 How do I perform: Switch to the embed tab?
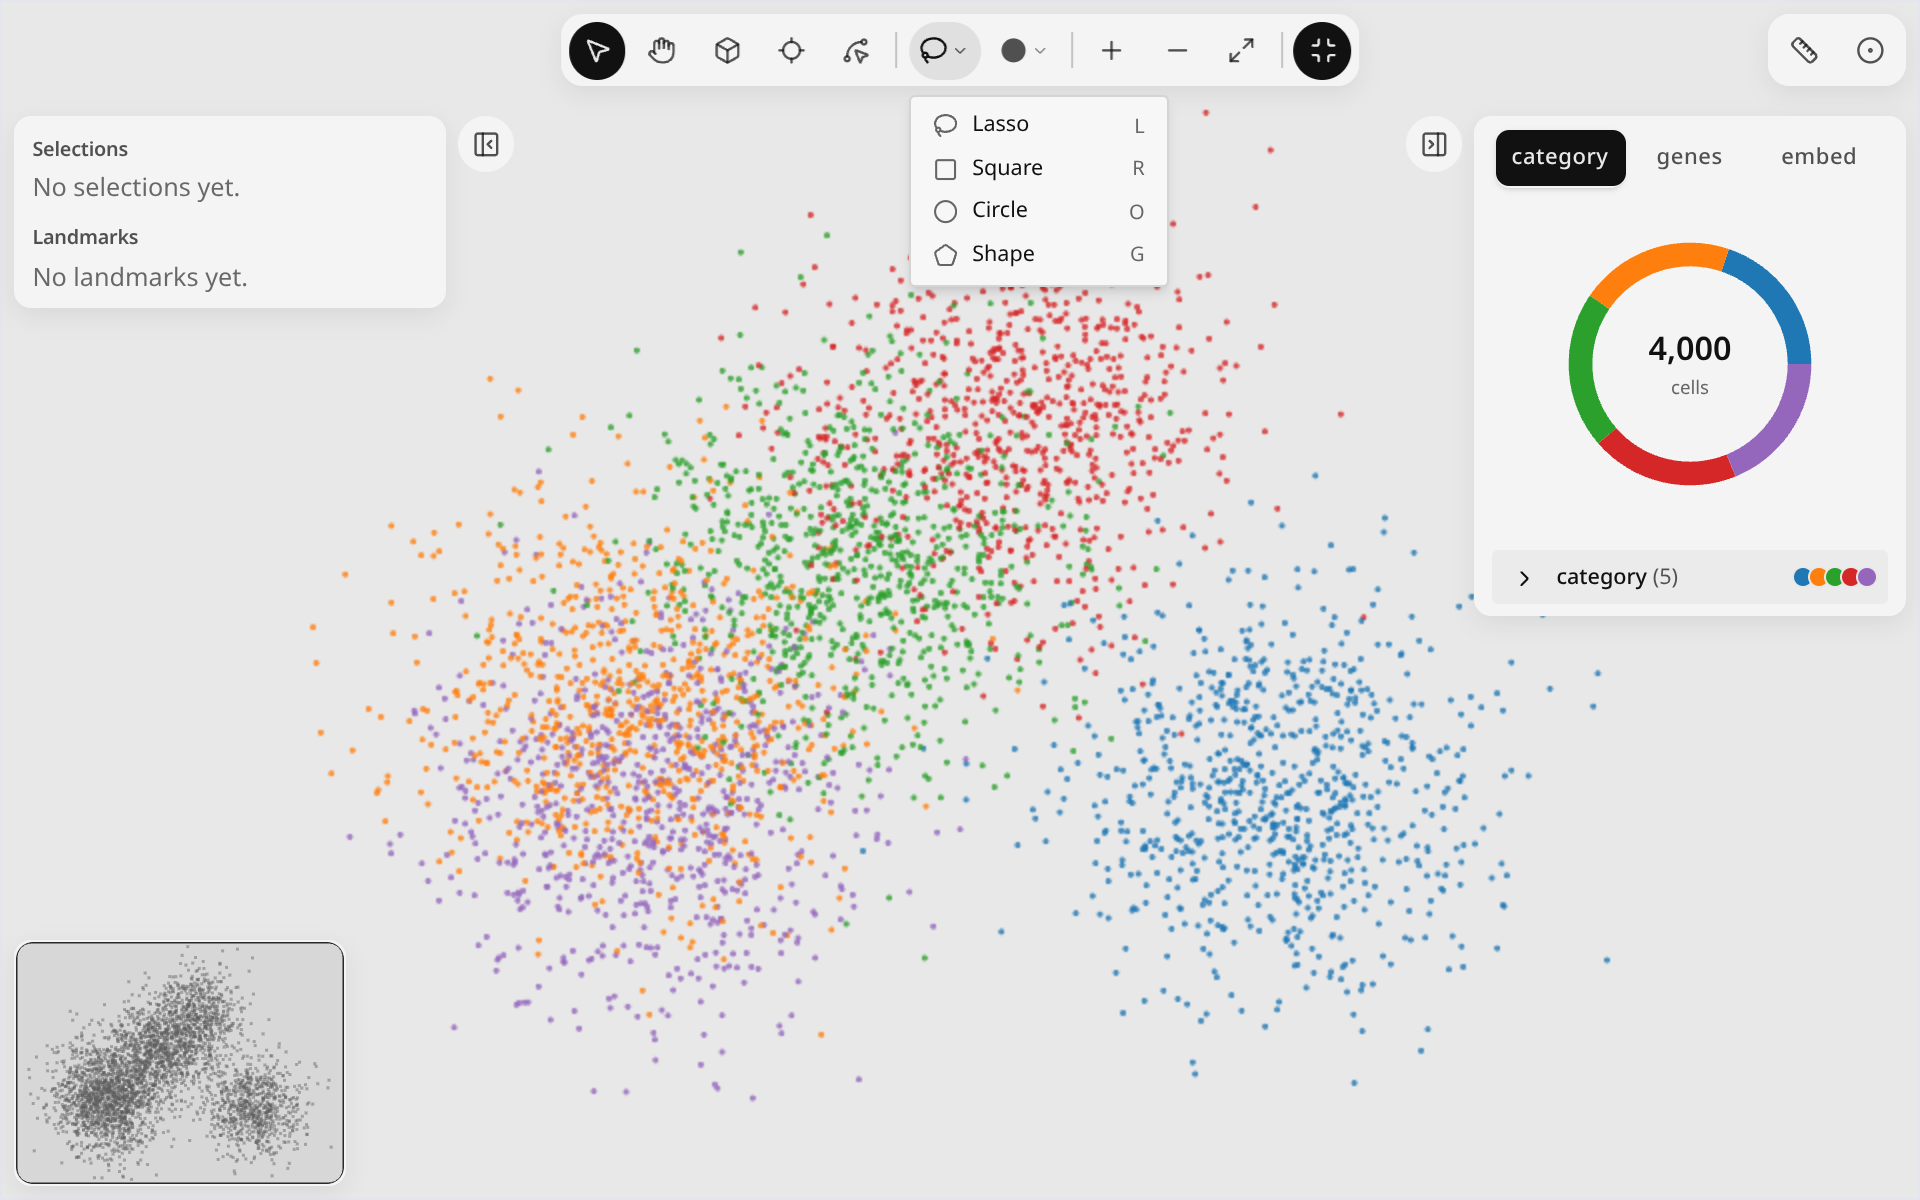(x=1818, y=157)
